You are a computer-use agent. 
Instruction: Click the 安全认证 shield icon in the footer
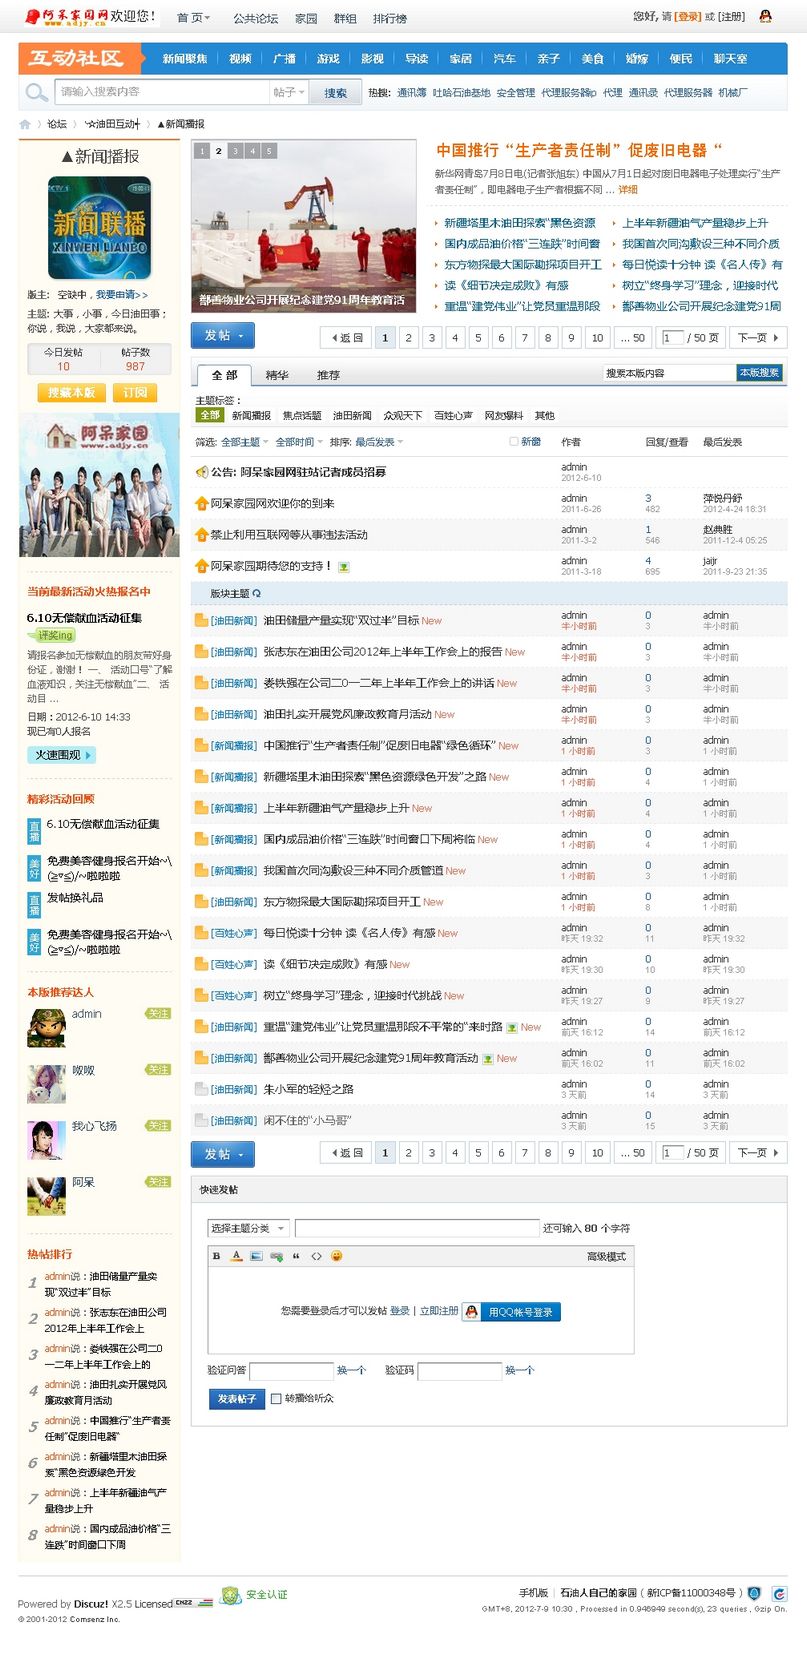click(x=231, y=1595)
